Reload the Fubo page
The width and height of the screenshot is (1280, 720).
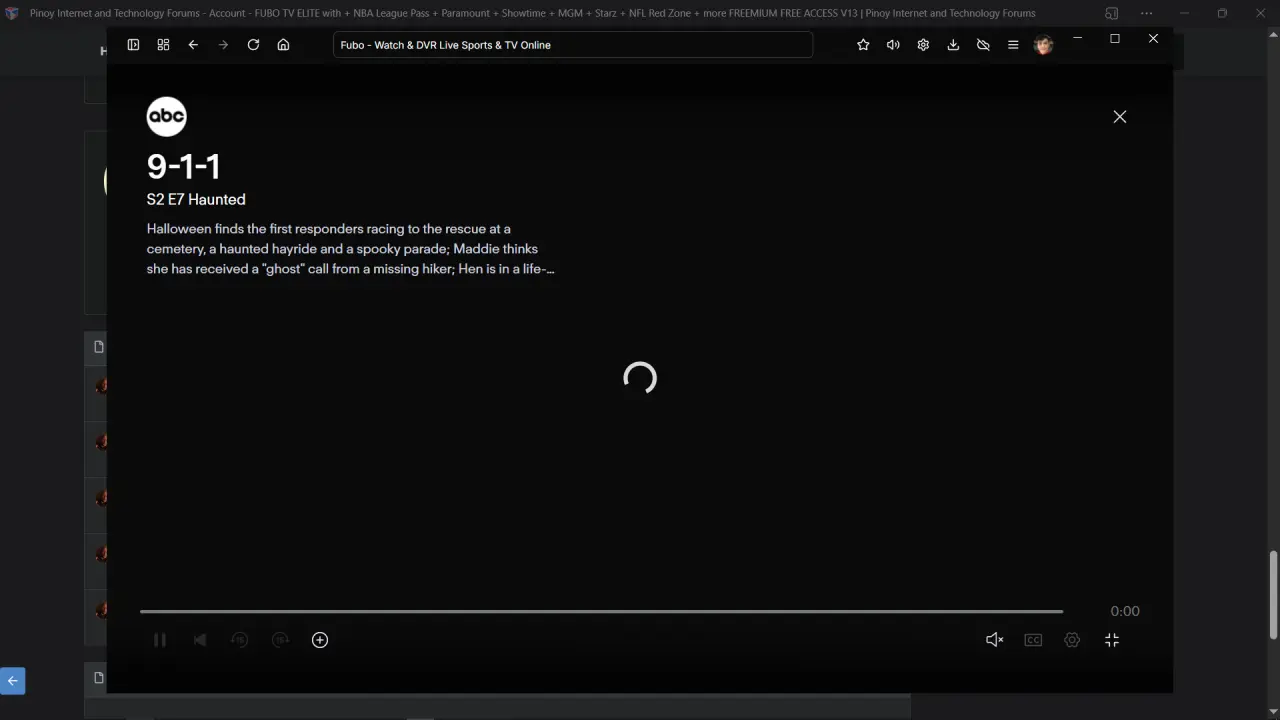pyautogui.click(x=253, y=45)
